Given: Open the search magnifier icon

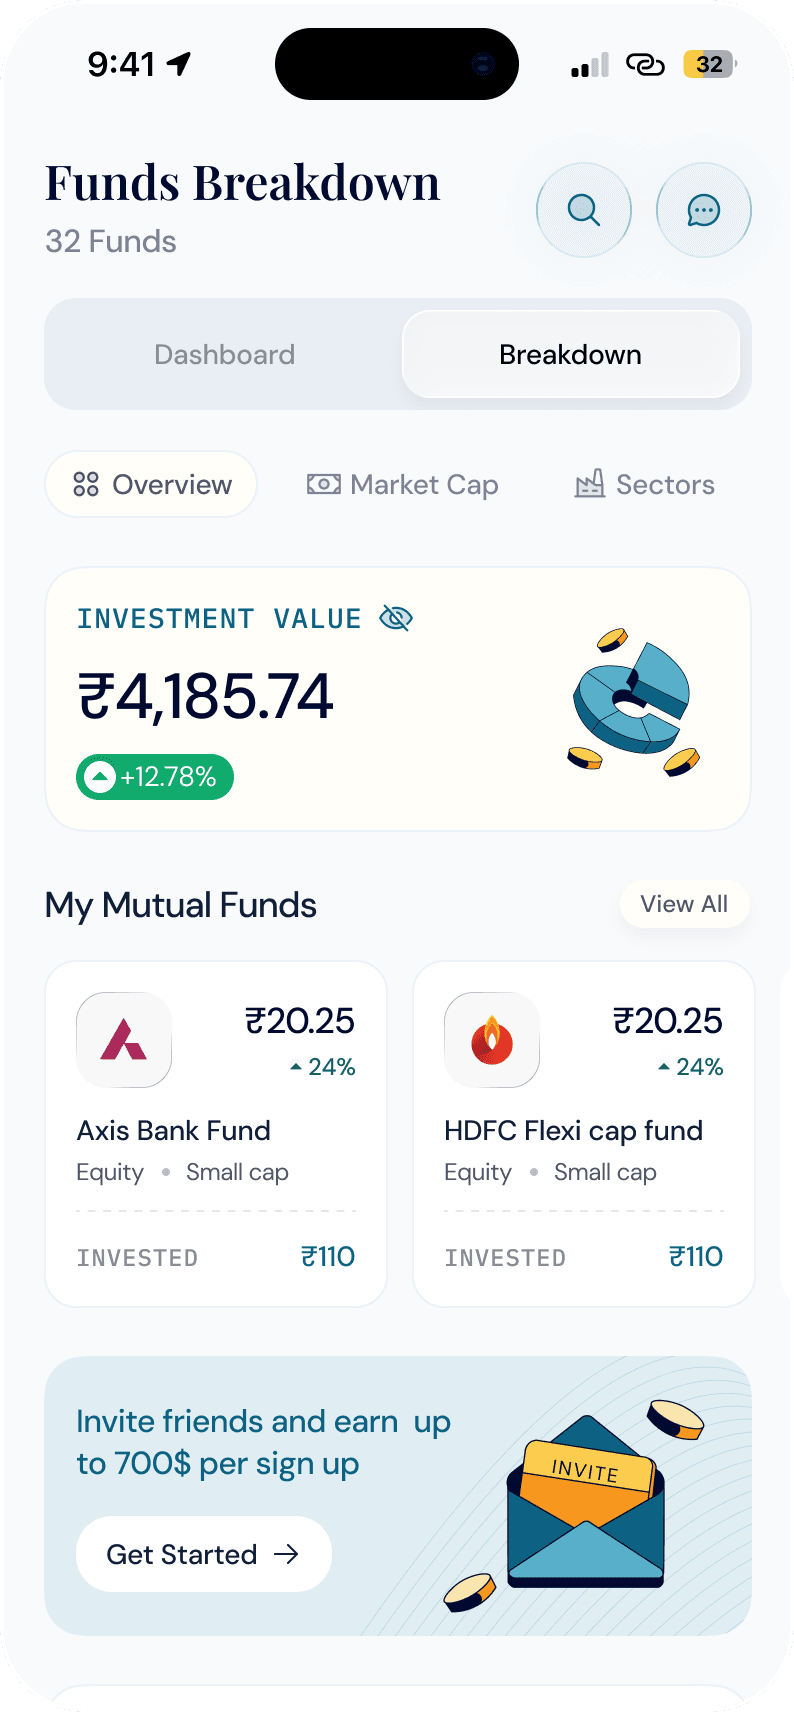Looking at the screenshot, I should click(584, 210).
